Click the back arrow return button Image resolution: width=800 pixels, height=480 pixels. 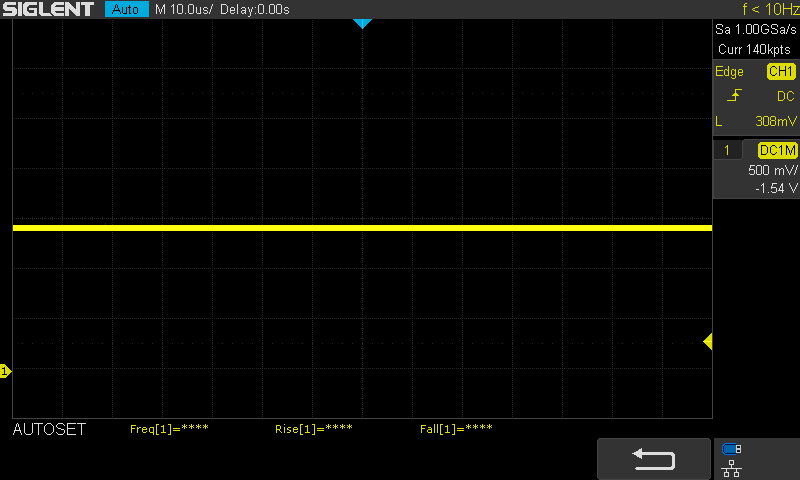(654, 459)
